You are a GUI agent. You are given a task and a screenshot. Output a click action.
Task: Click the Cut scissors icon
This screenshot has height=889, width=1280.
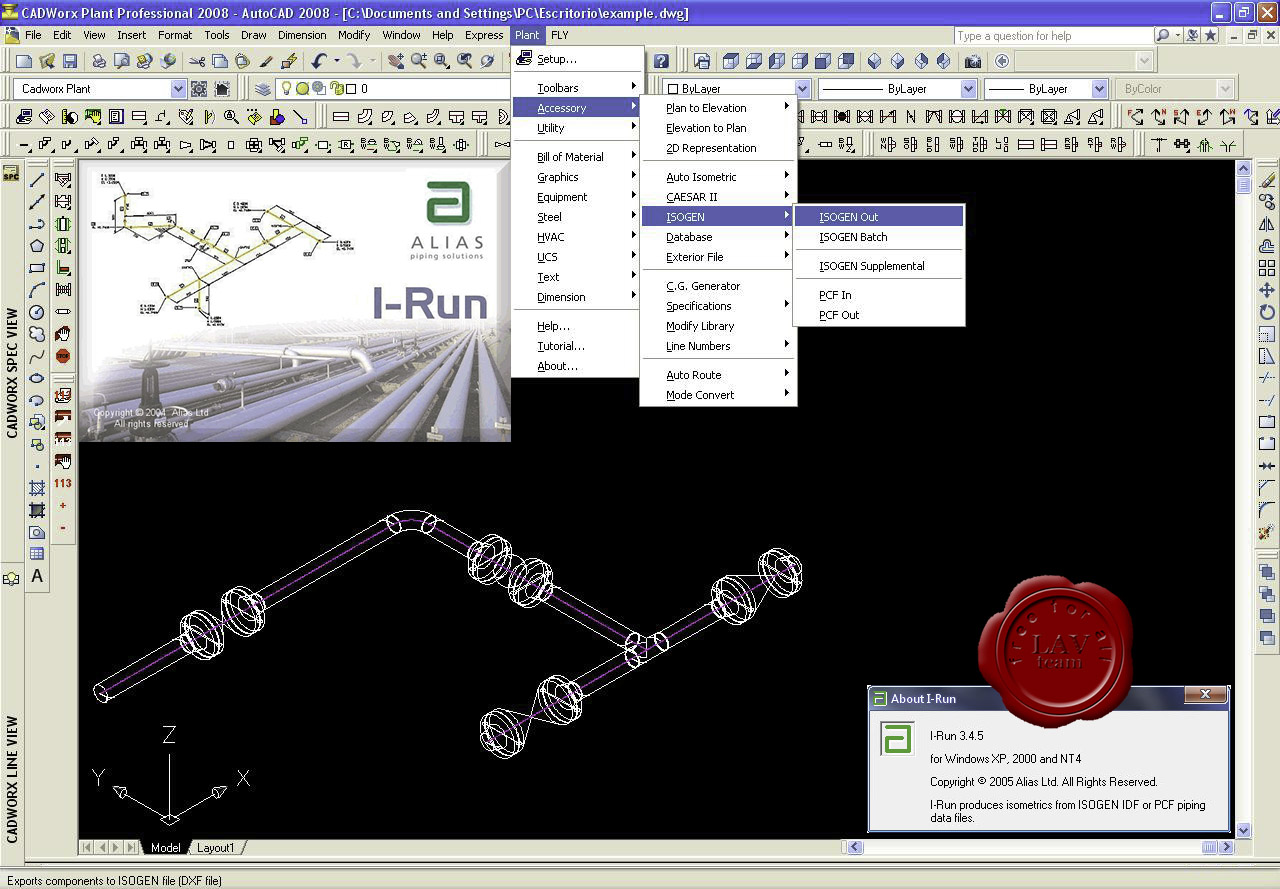pyautogui.click(x=197, y=61)
